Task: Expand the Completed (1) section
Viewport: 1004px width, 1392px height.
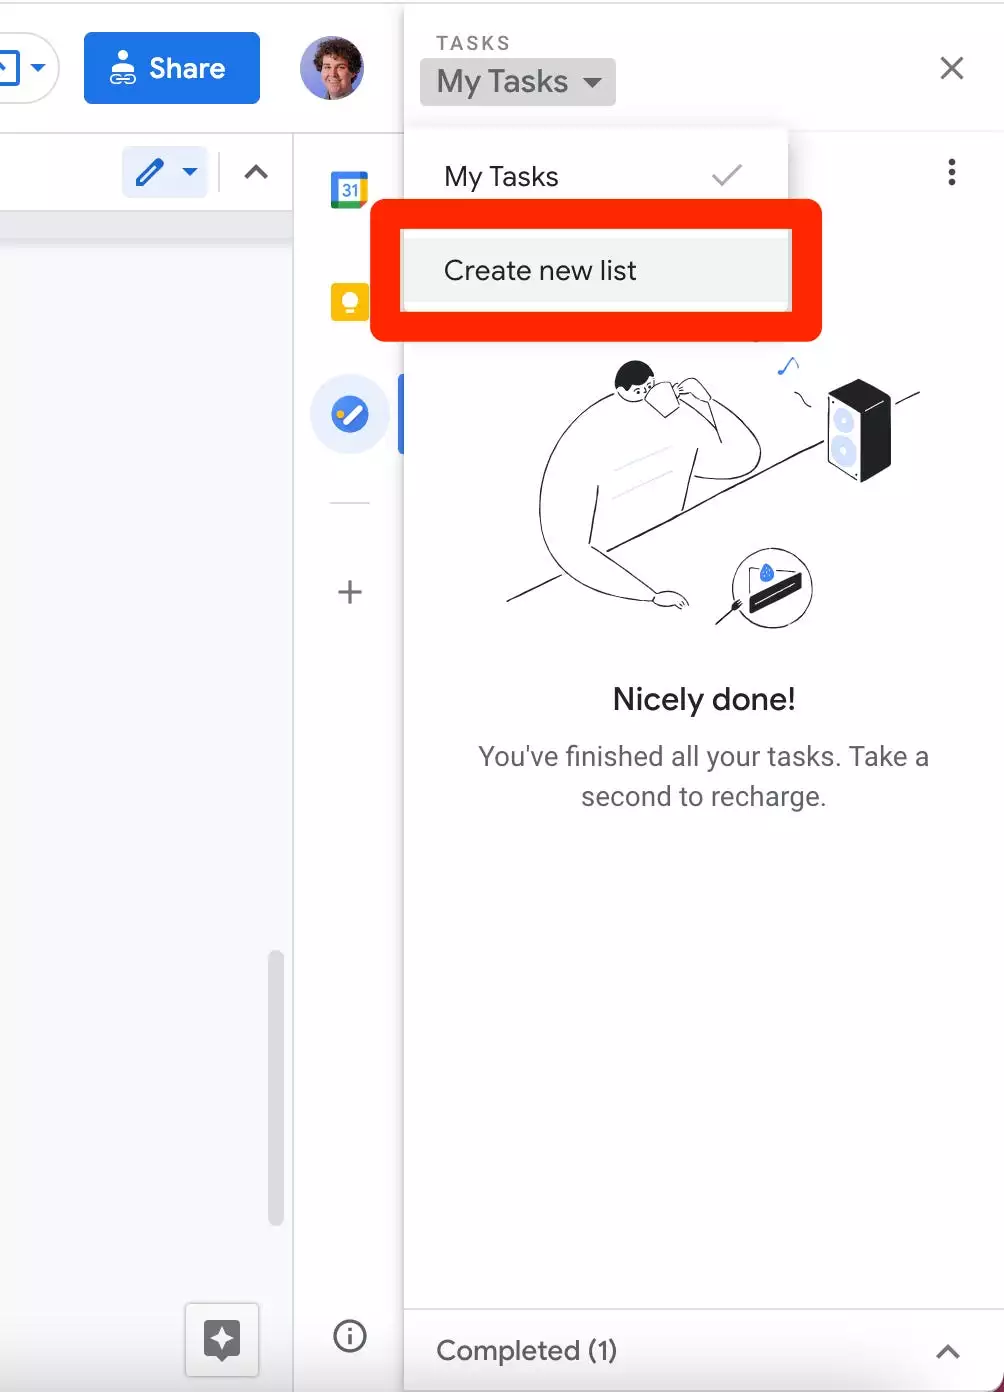Action: tap(946, 1351)
